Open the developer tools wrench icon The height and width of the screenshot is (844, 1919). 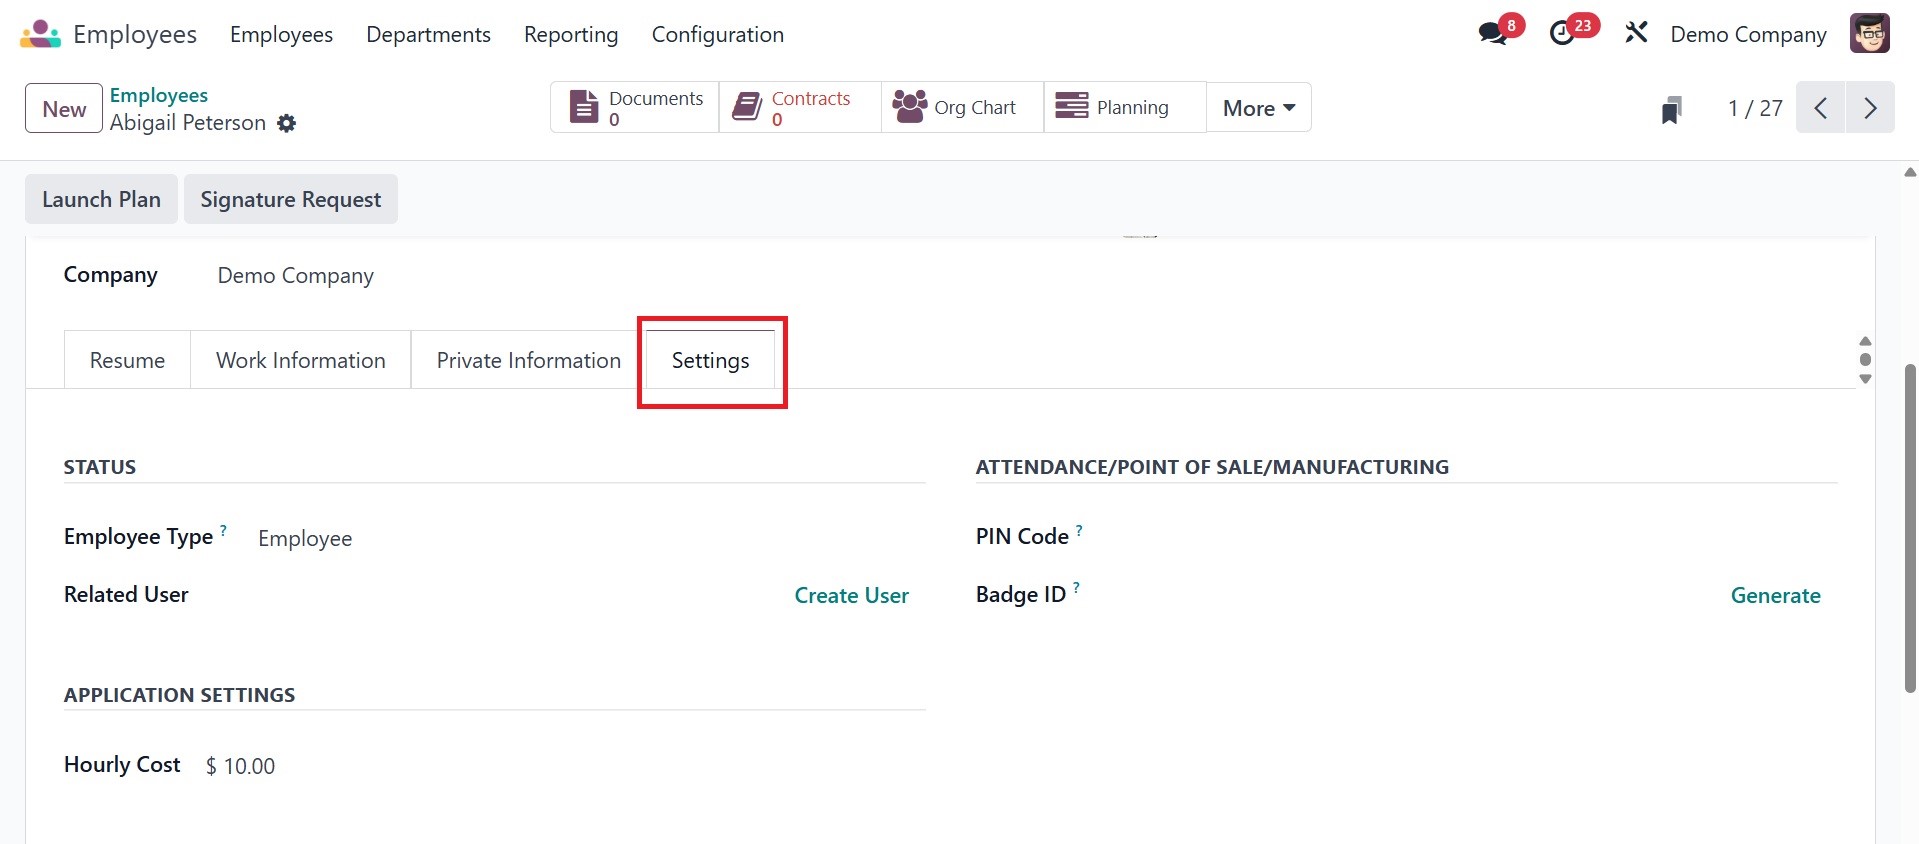coord(1636,34)
